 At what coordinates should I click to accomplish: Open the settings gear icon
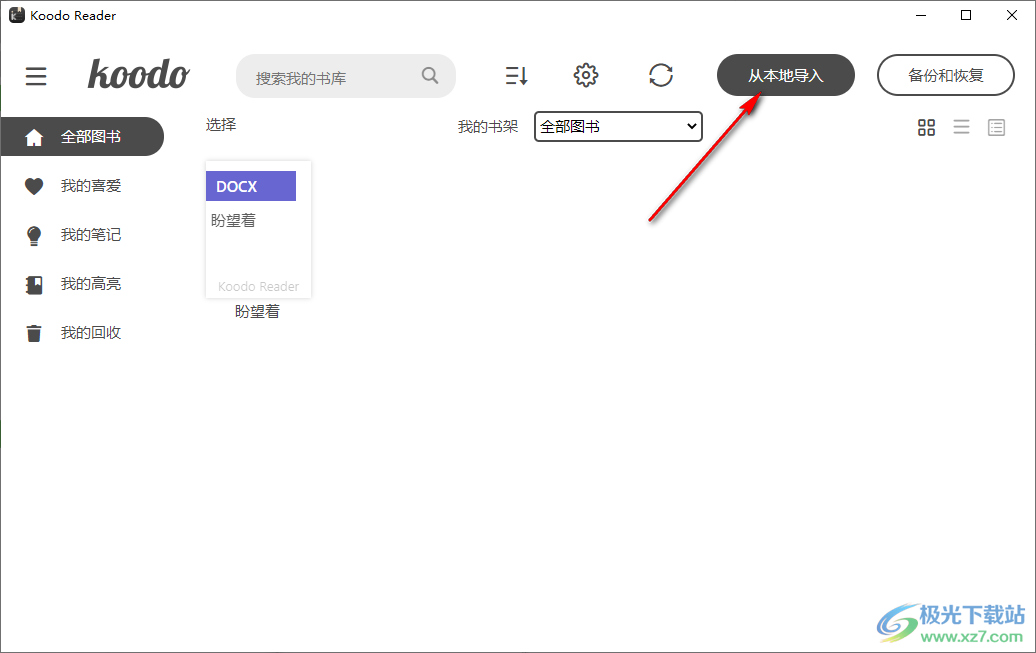pos(585,75)
